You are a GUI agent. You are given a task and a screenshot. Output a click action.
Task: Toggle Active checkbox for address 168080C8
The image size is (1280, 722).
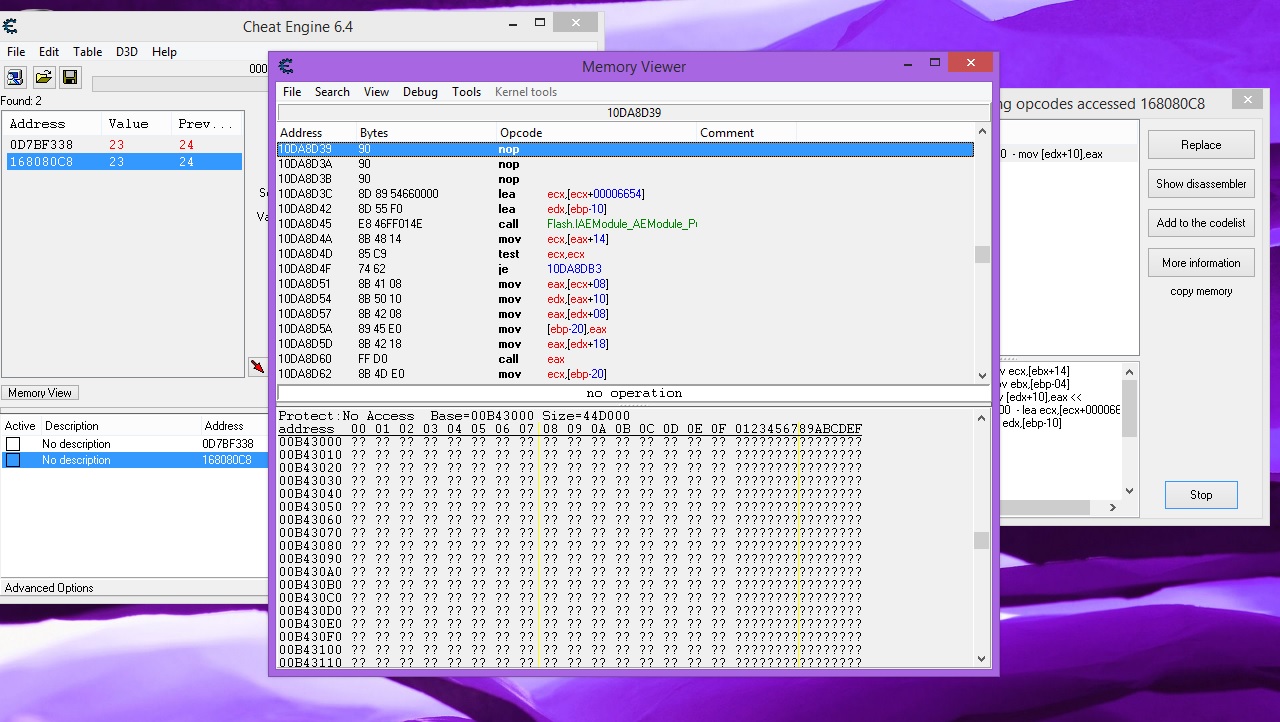click(x=13, y=460)
